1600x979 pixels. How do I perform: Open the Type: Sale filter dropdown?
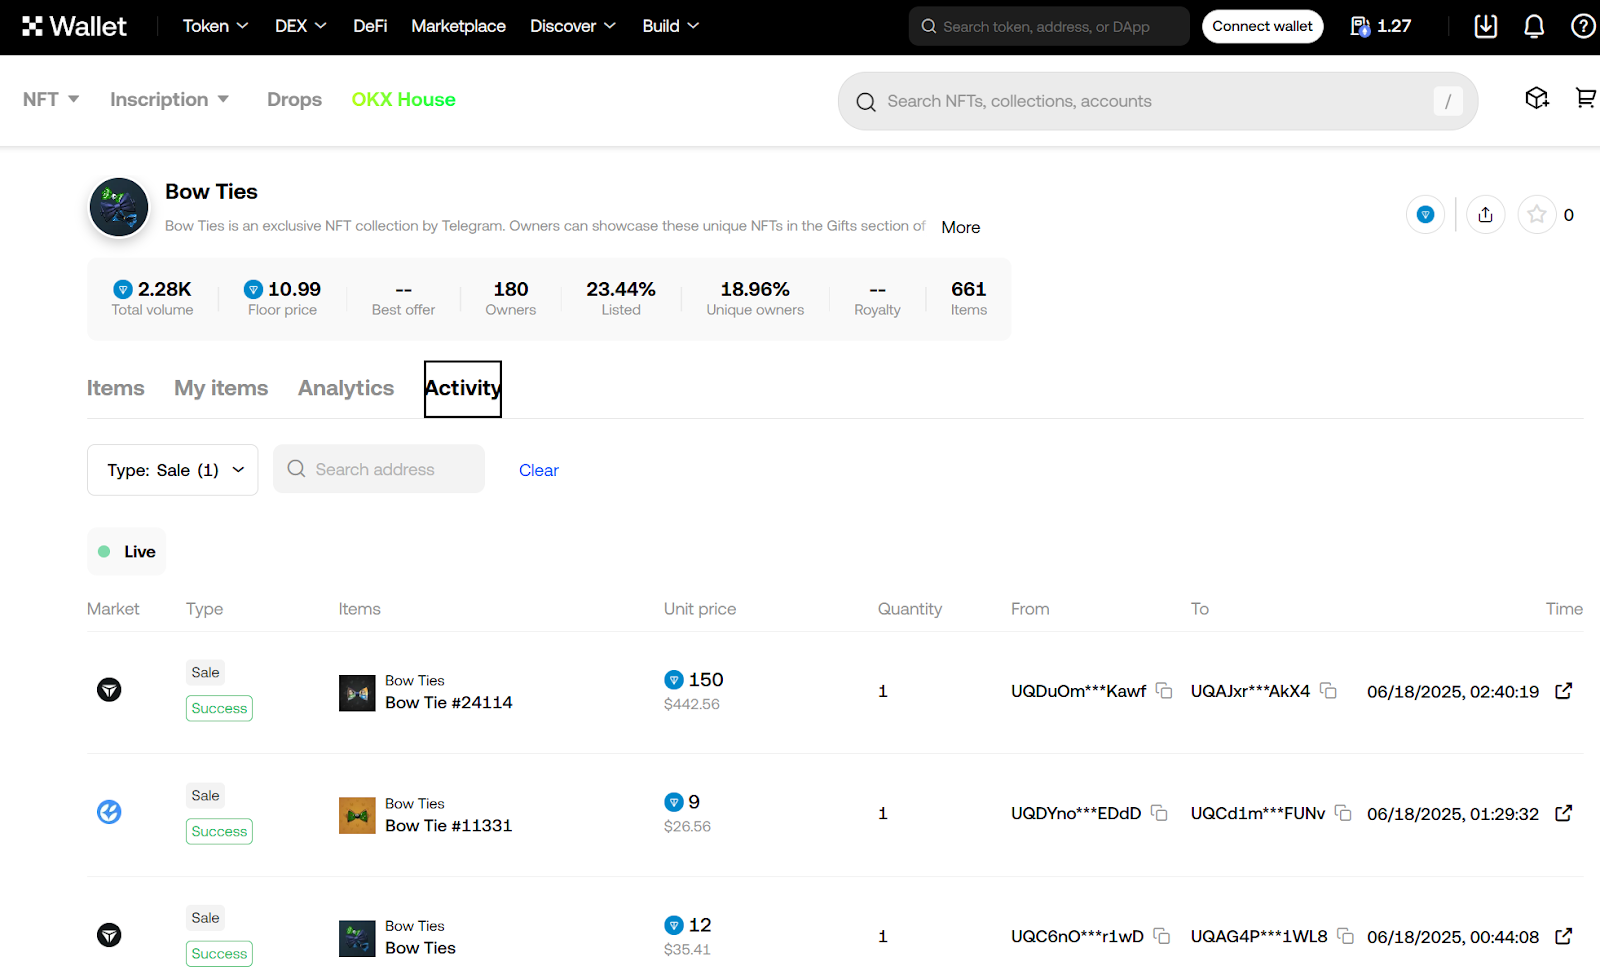[173, 470]
